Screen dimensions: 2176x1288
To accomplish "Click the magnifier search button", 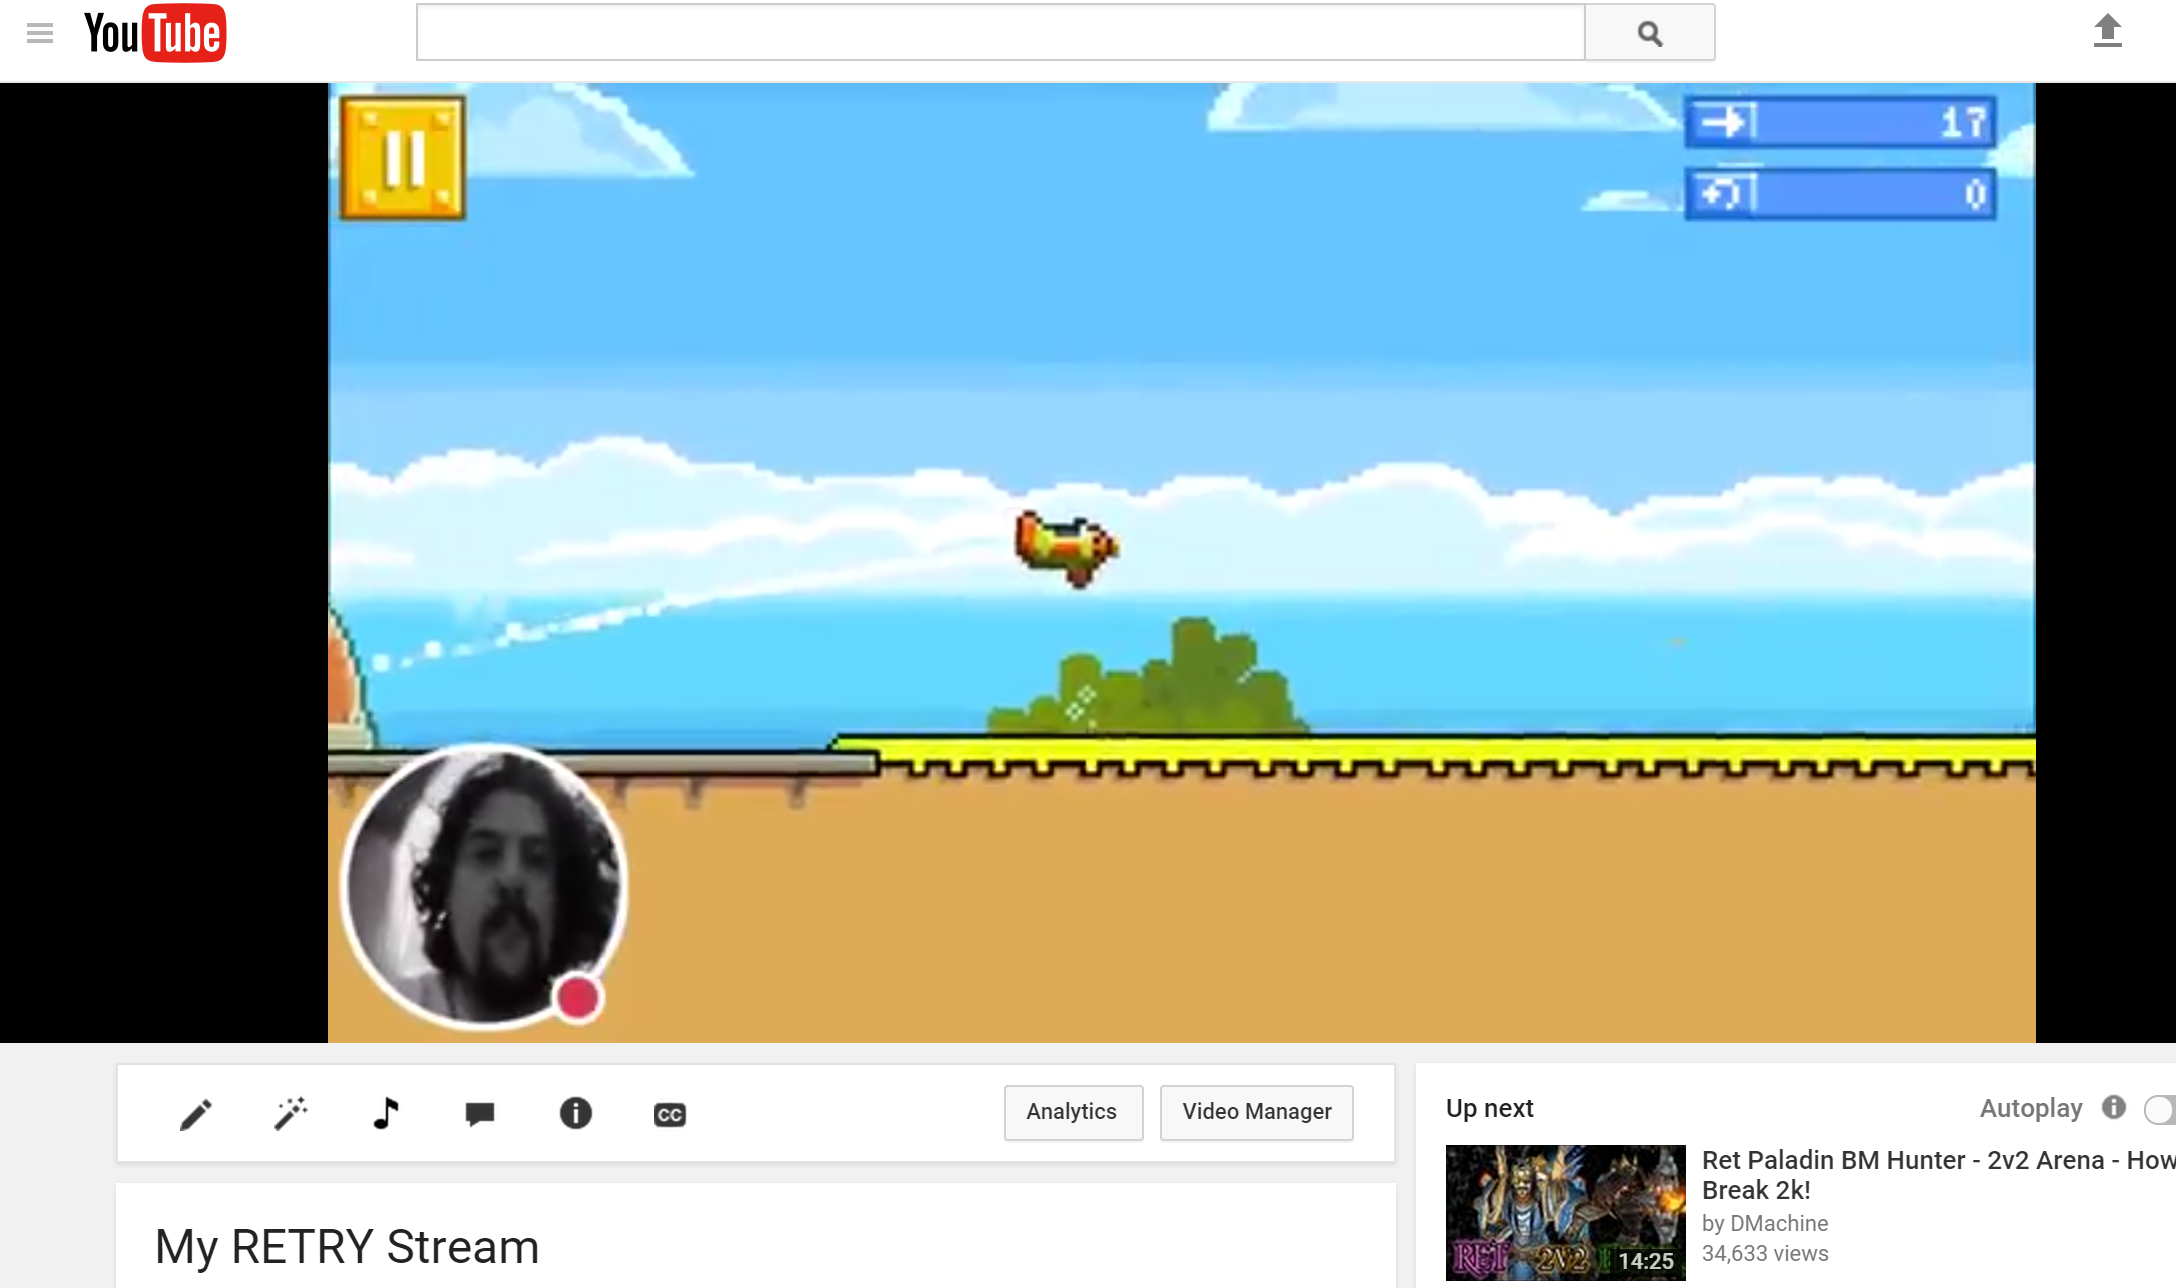I will [1650, 33].
